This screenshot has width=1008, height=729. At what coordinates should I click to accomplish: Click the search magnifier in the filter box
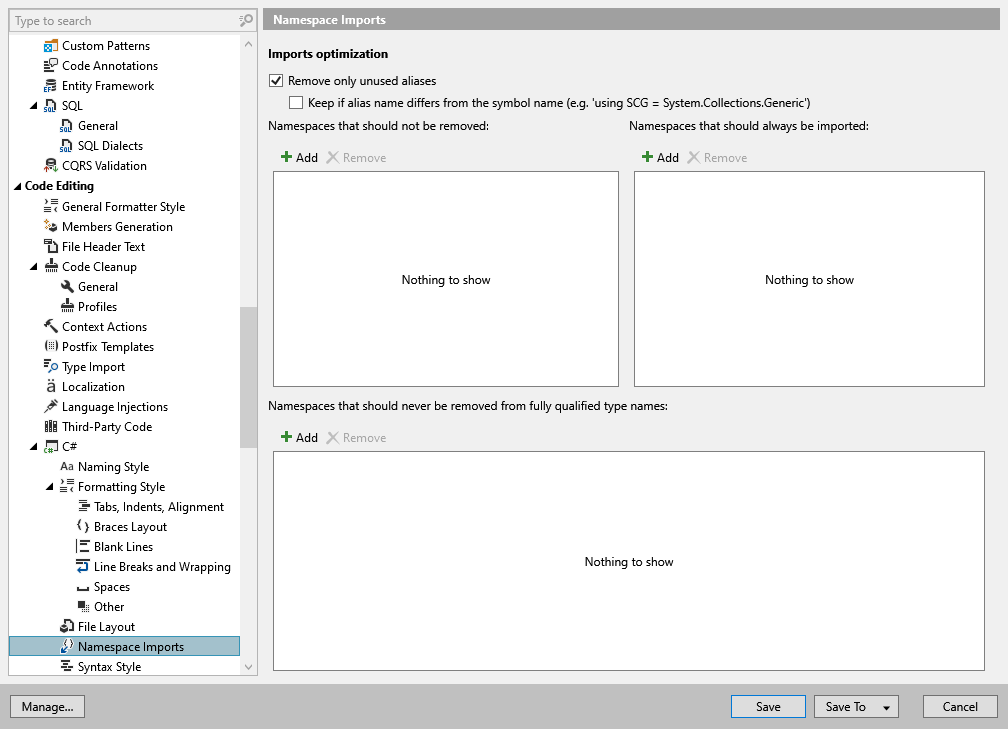pos(244,20)
